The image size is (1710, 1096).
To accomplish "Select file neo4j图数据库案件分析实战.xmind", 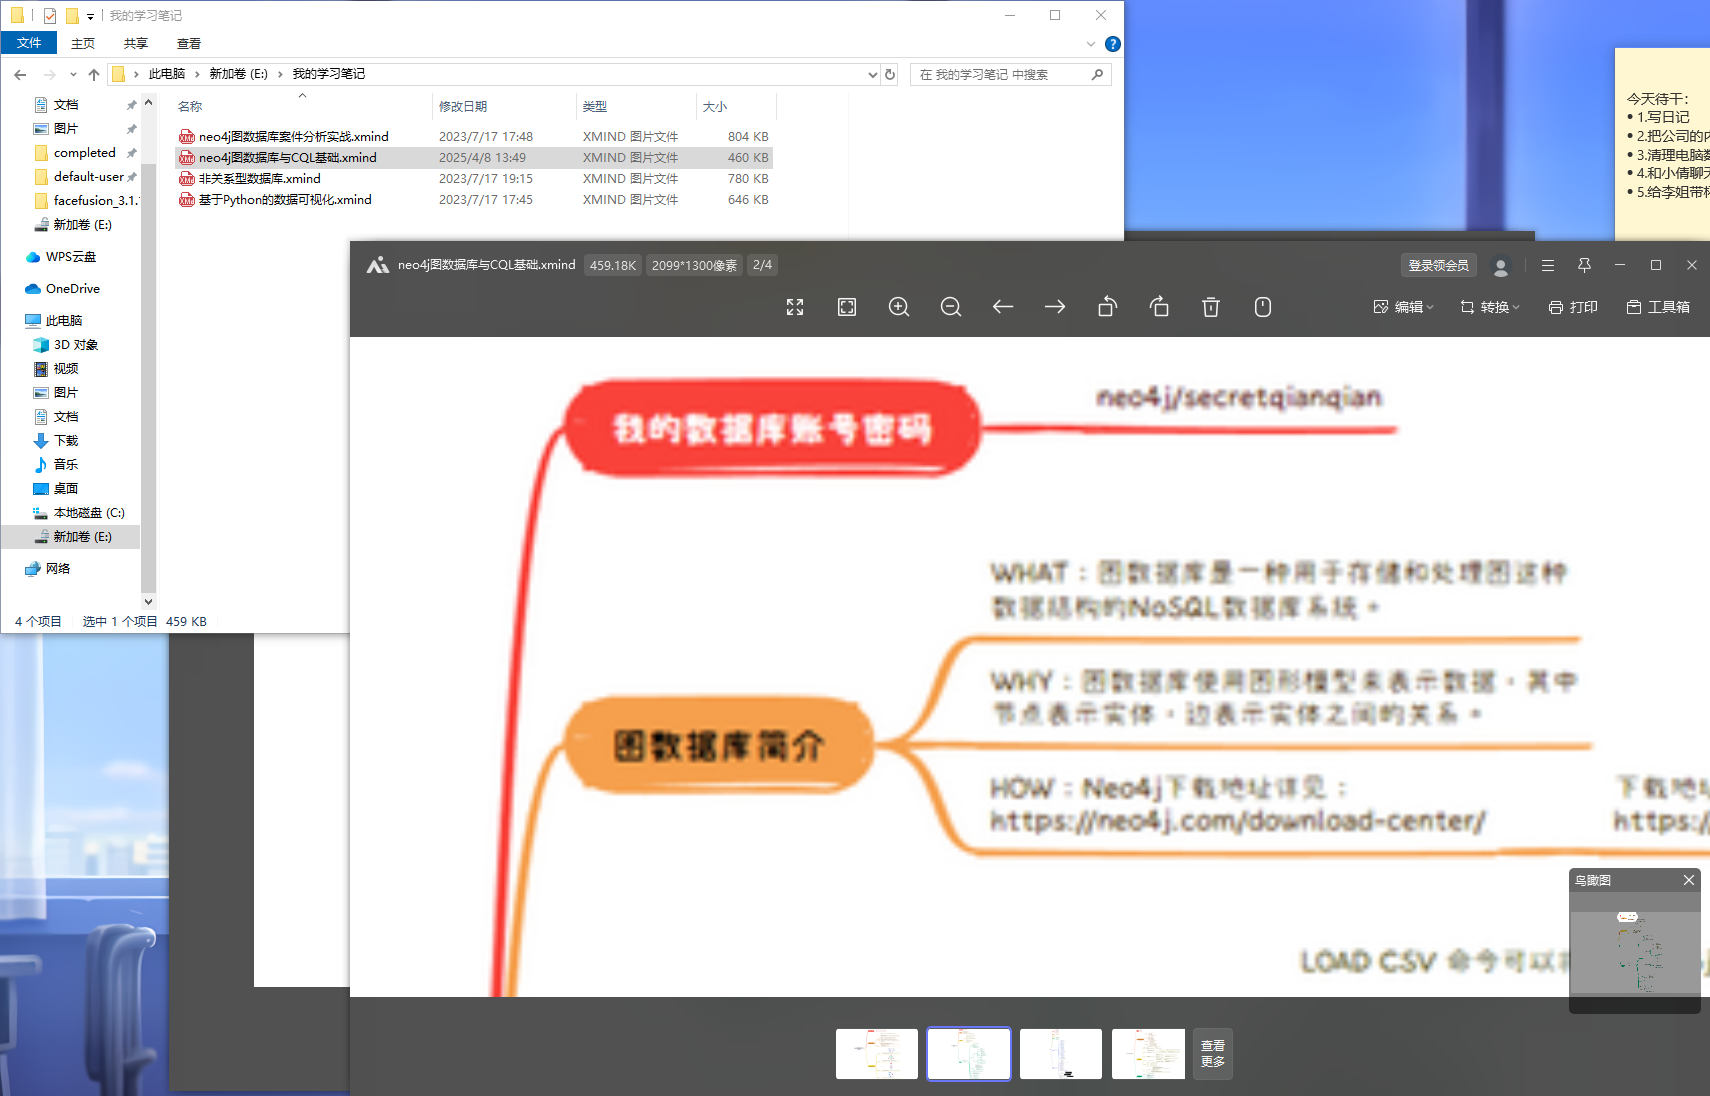I will tap(293, 136).
